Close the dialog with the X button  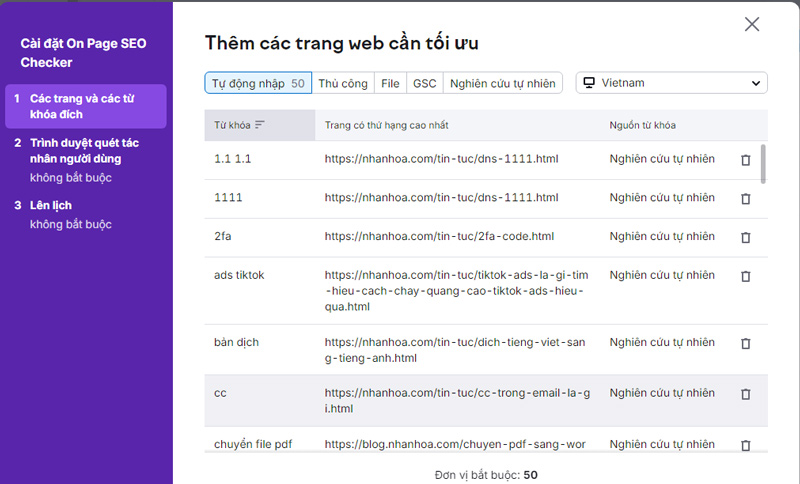tap(752, 24)
